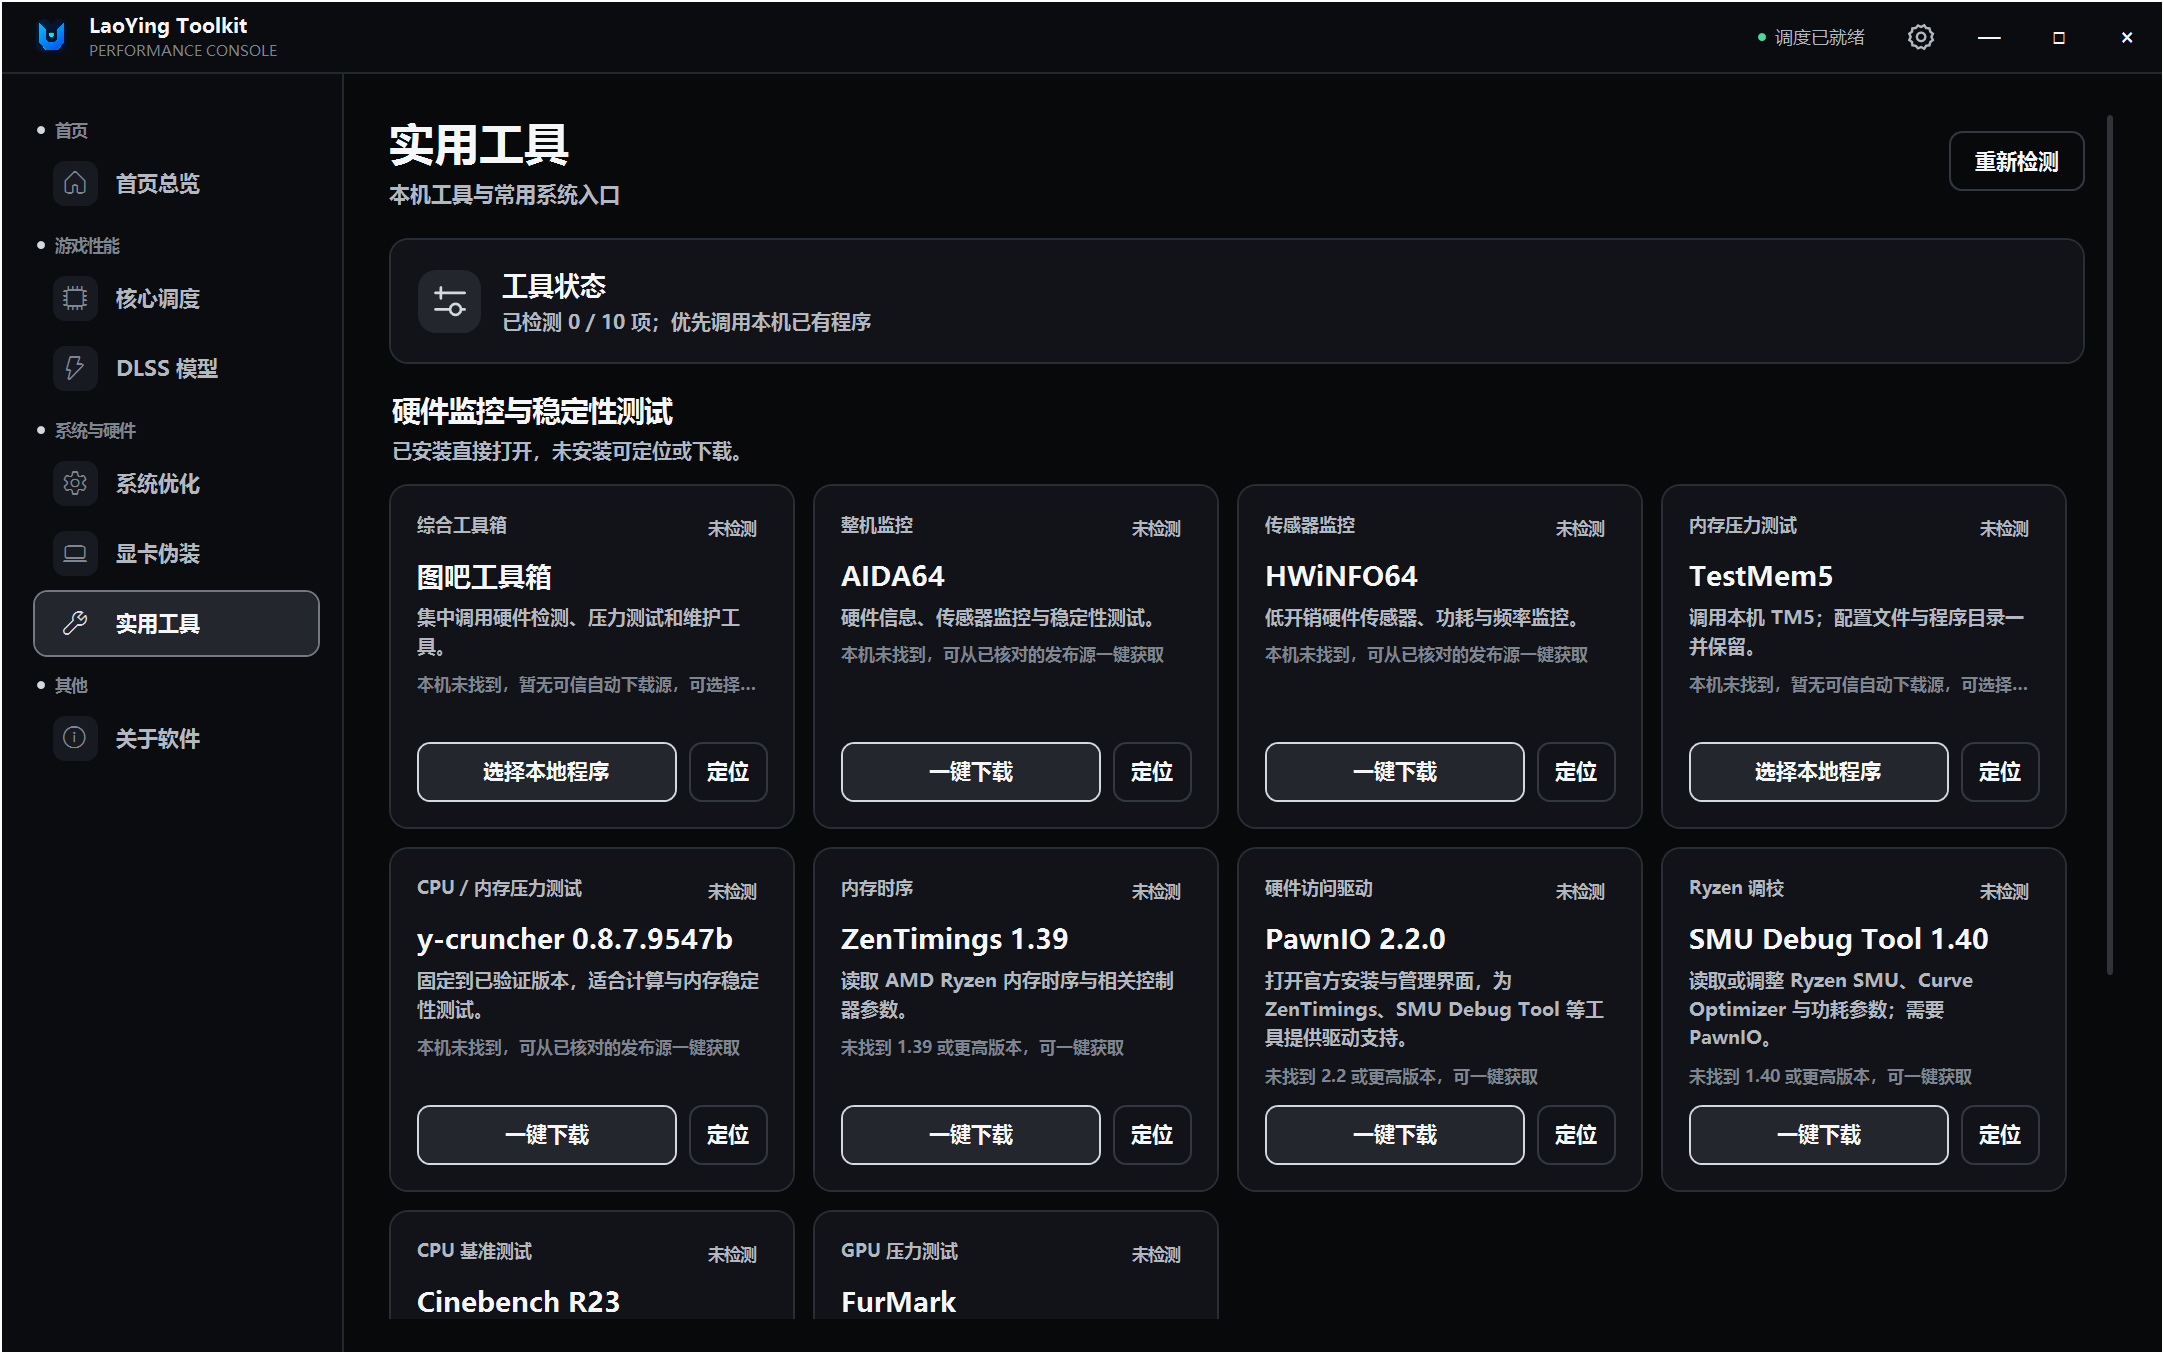
Task: Click the gear icon beside 系统优化
Action: click(x=75, y=483)
